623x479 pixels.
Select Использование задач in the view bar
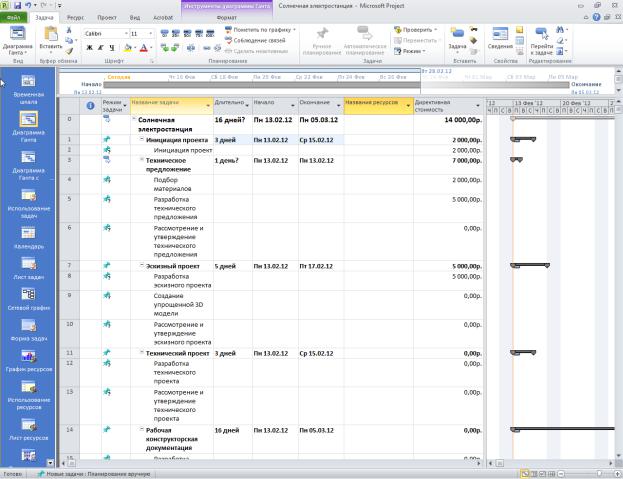[28, 204]
